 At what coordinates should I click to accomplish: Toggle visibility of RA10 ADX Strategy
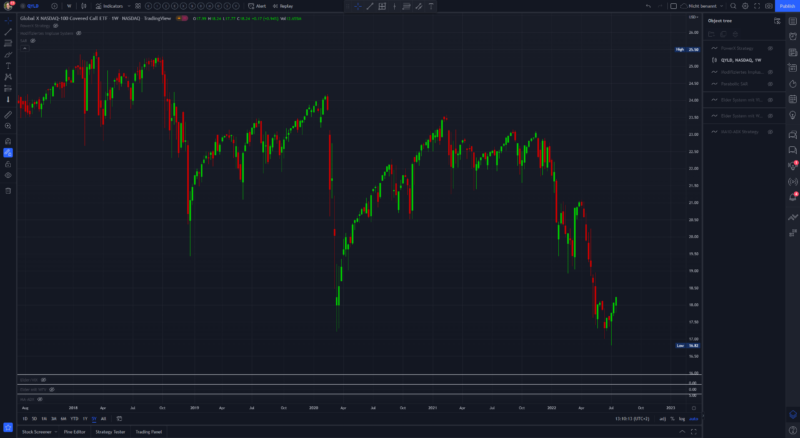click(771, 131)
